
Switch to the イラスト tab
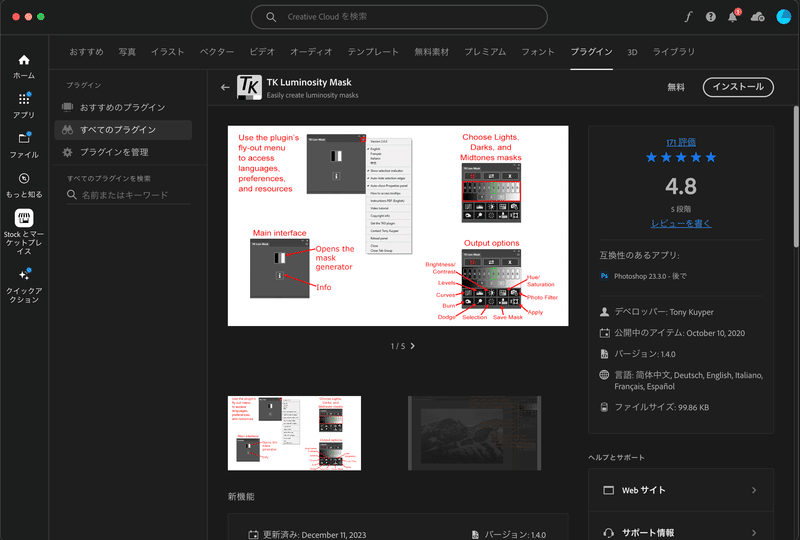[167, 52]
